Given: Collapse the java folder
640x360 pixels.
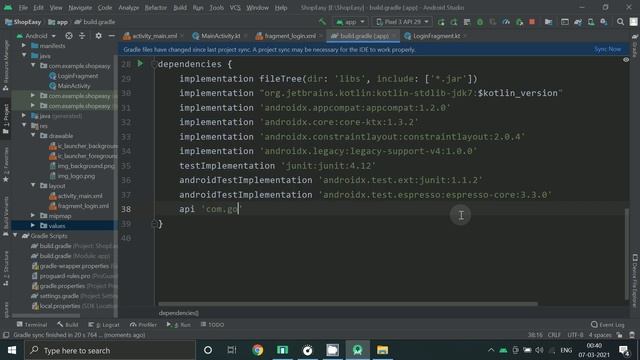Looking at the screenshot, I should [24, 56].
